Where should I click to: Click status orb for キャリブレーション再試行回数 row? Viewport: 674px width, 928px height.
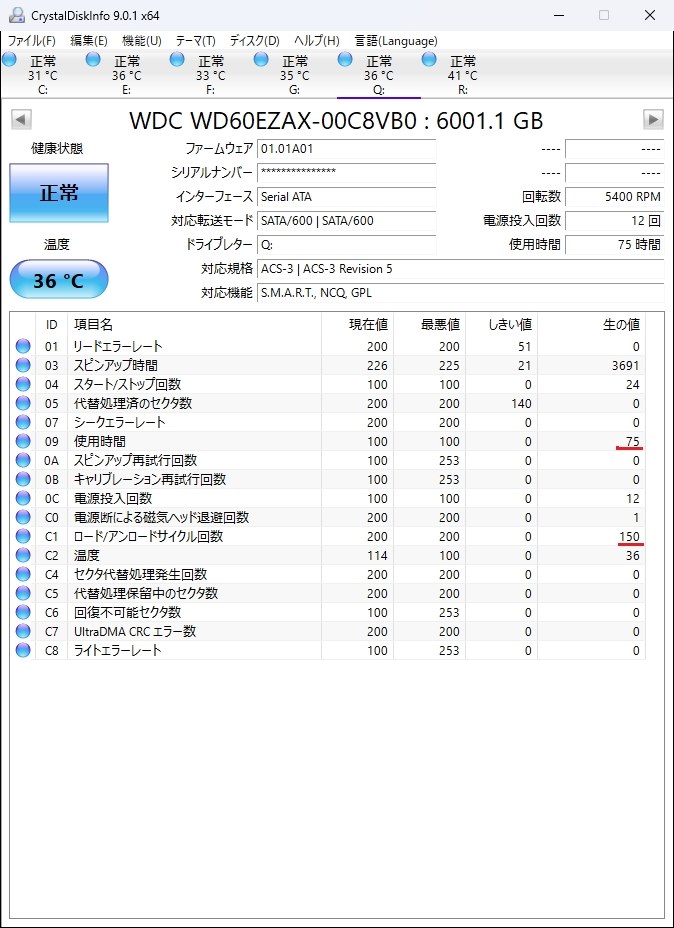pos(23,479)
